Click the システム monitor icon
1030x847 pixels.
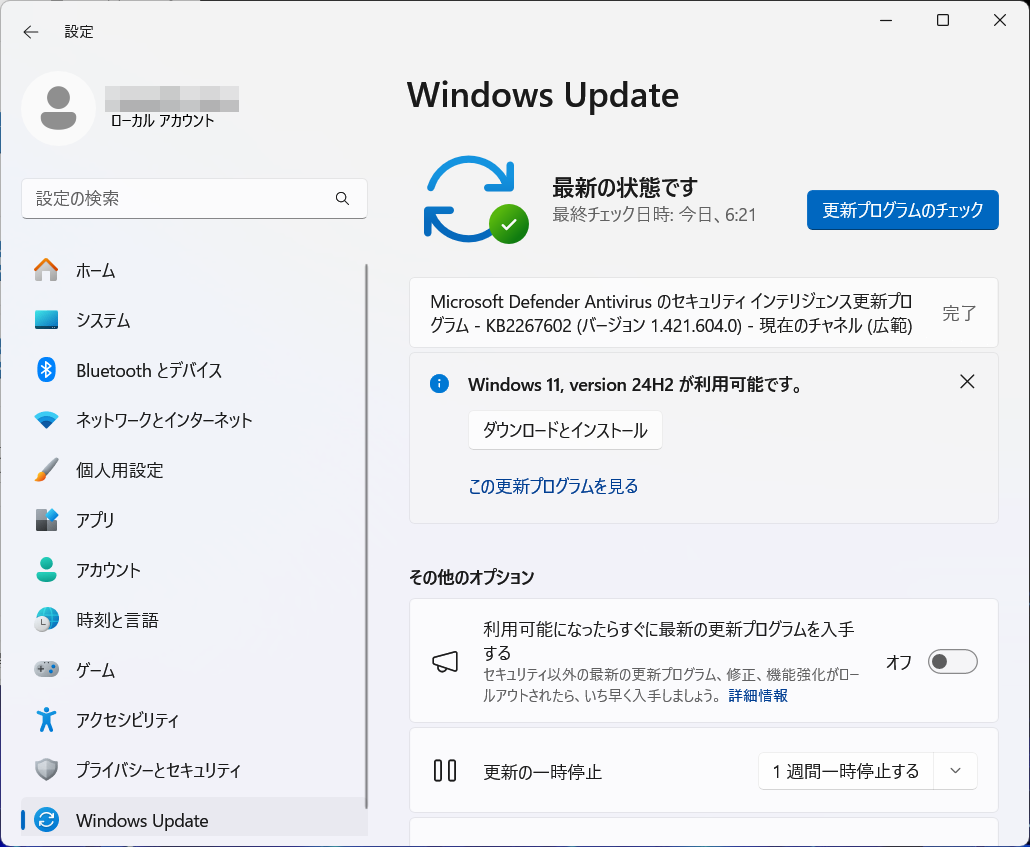[x=46, y=320]
